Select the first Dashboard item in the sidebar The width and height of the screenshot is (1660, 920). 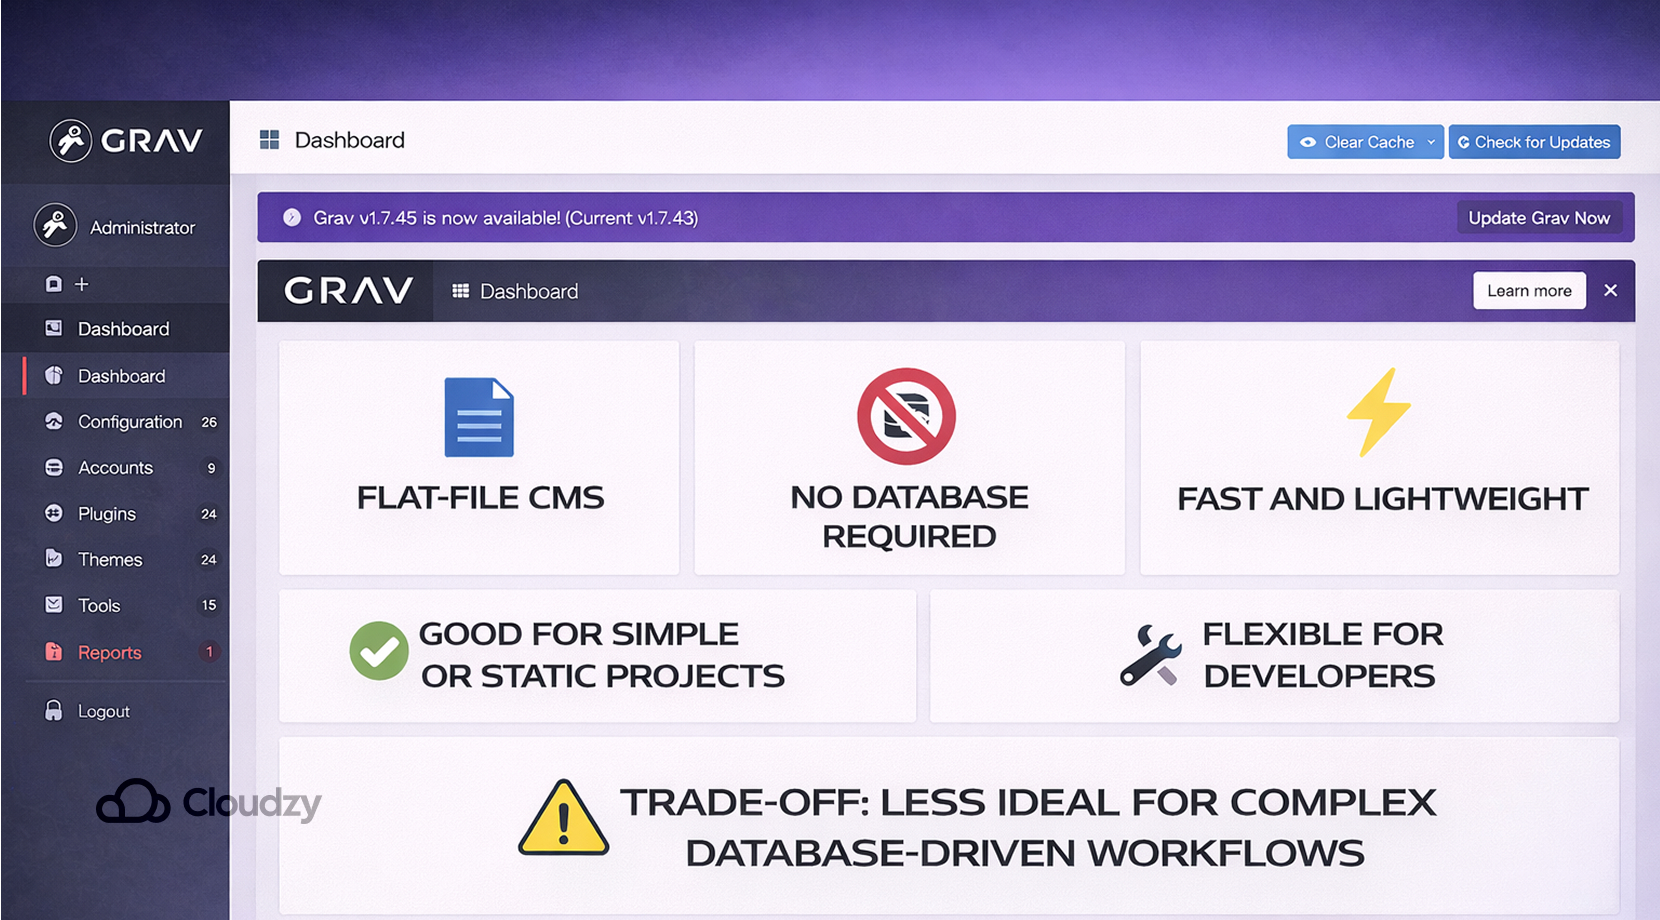point(123,328)
